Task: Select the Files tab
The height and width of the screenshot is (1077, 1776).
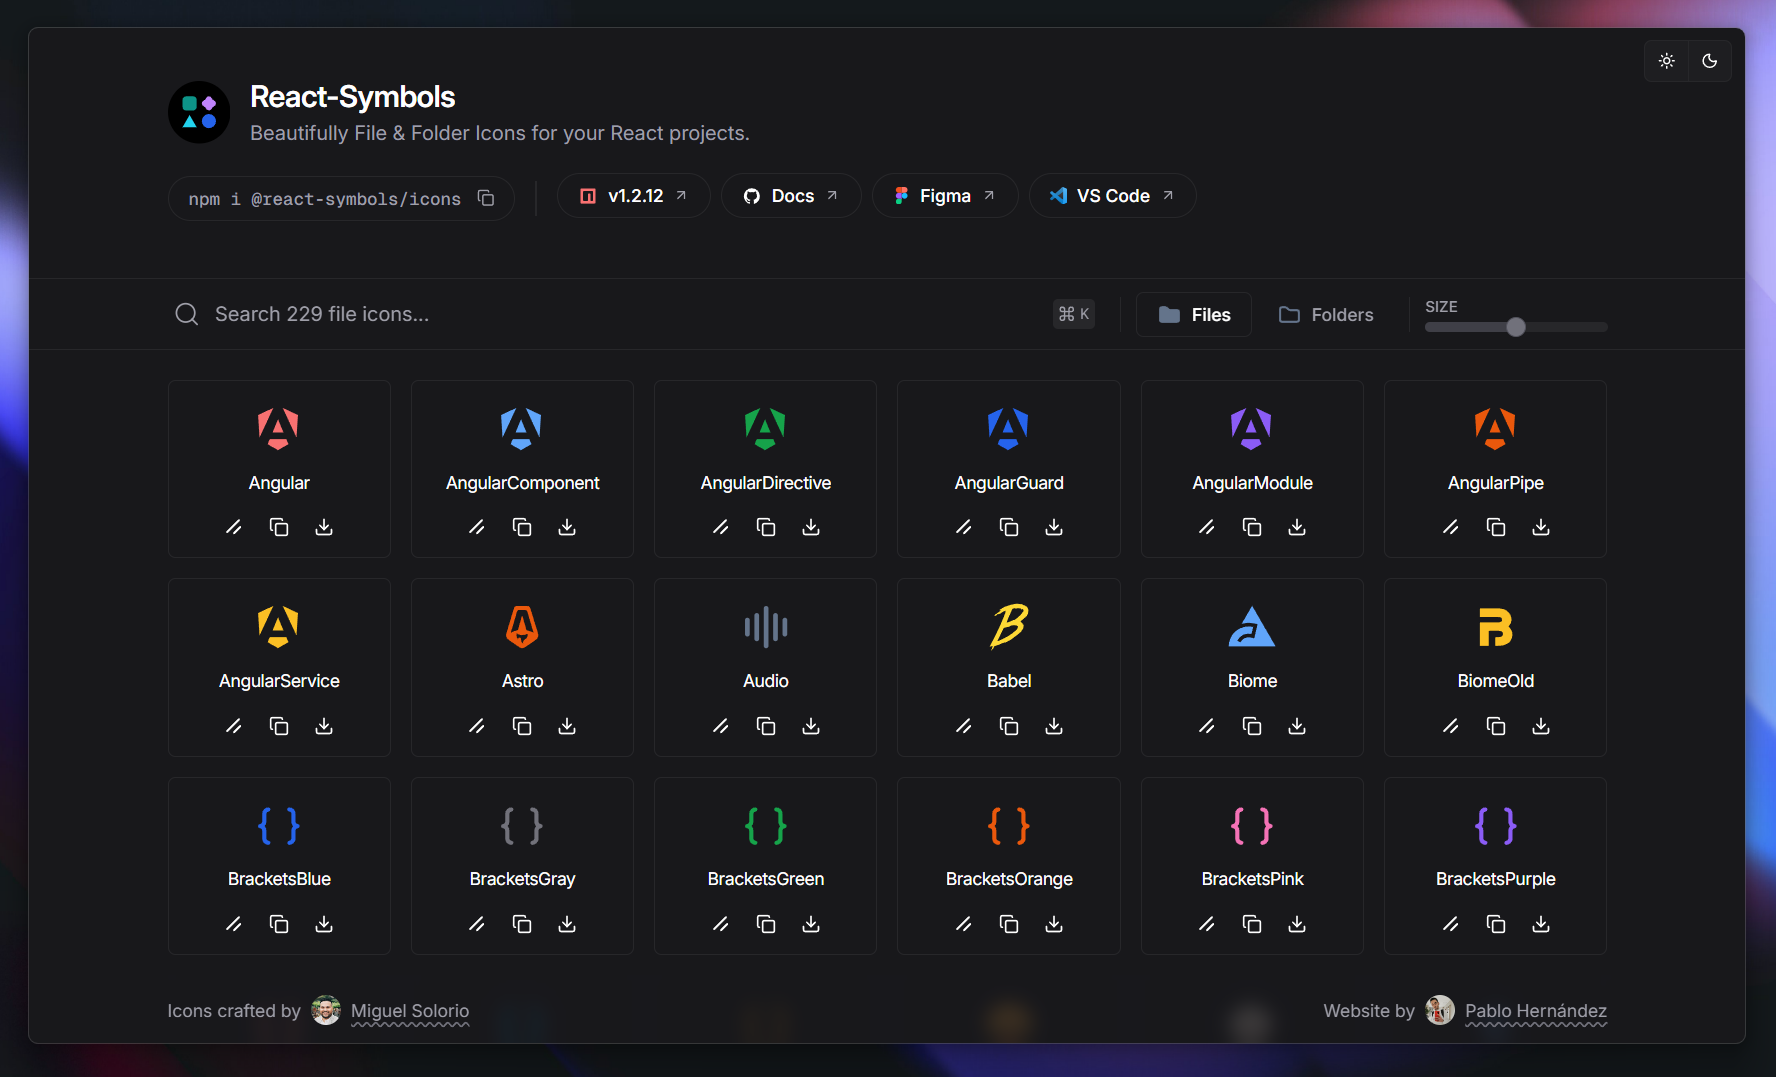Action: pos(1193,314)
